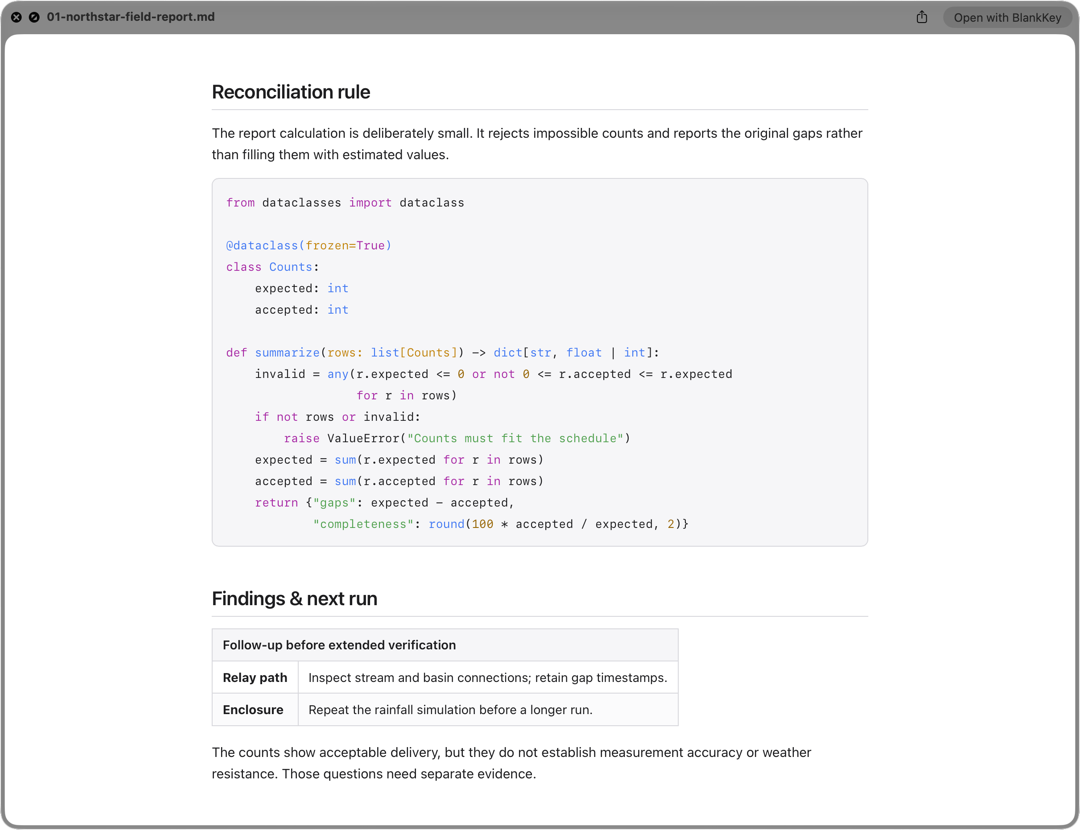1080x830 pixels.
Task: Click the 'accepted: int' code line
Action: [302, 309]
